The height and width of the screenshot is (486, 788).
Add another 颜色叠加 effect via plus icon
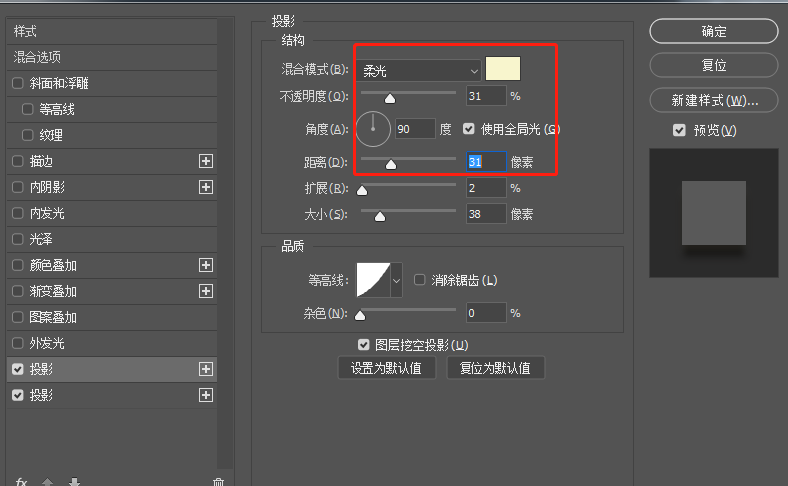point(206,265)
